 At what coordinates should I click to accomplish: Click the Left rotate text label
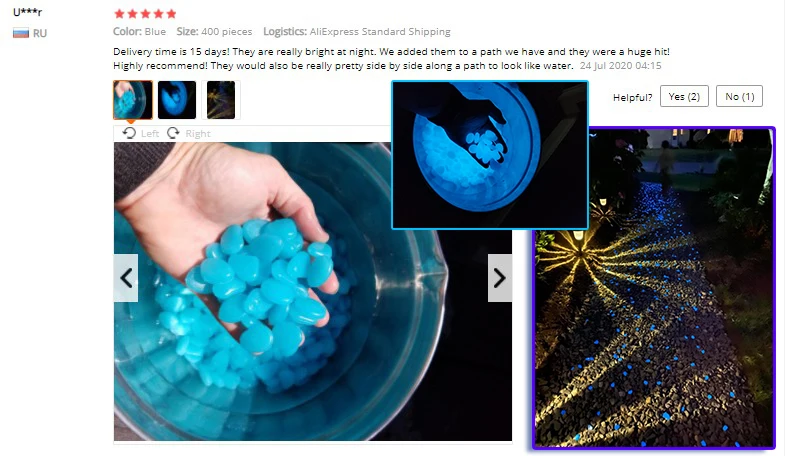pyautogui.click(x=150, y=134)
